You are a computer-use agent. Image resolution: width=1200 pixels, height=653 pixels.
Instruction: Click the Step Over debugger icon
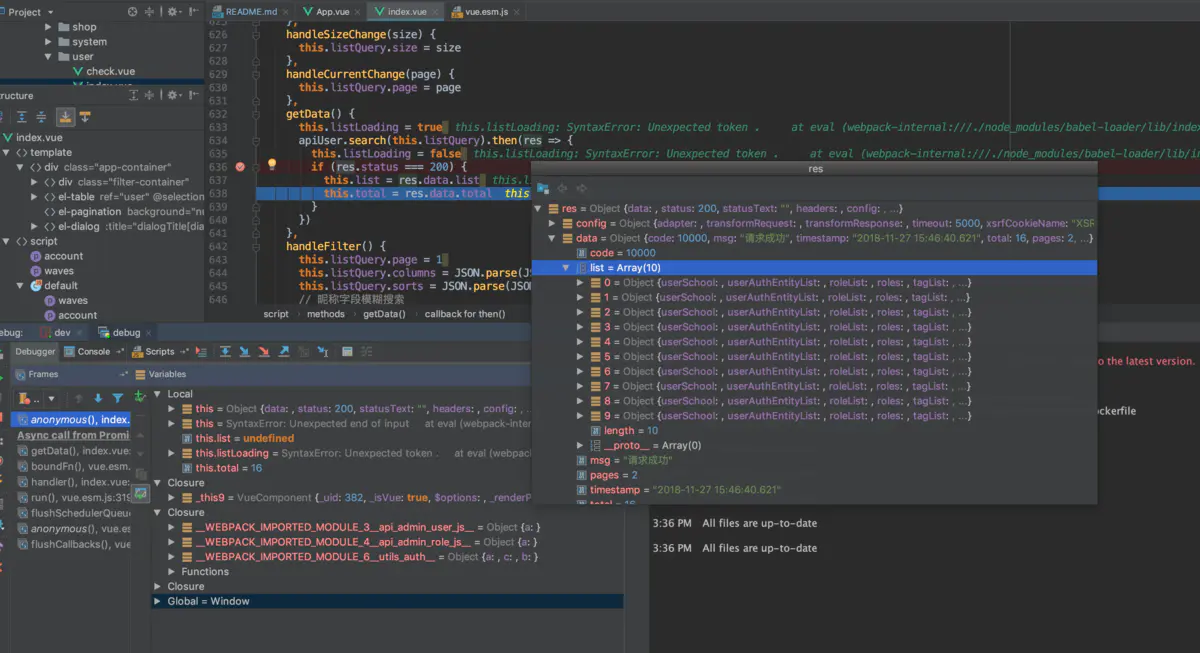coord(226,351)
